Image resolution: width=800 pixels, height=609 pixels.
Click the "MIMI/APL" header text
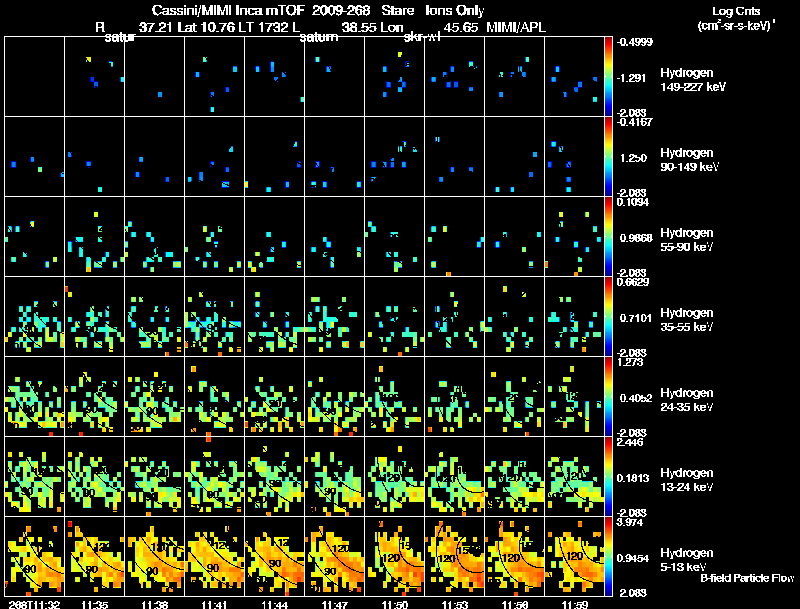516,28
